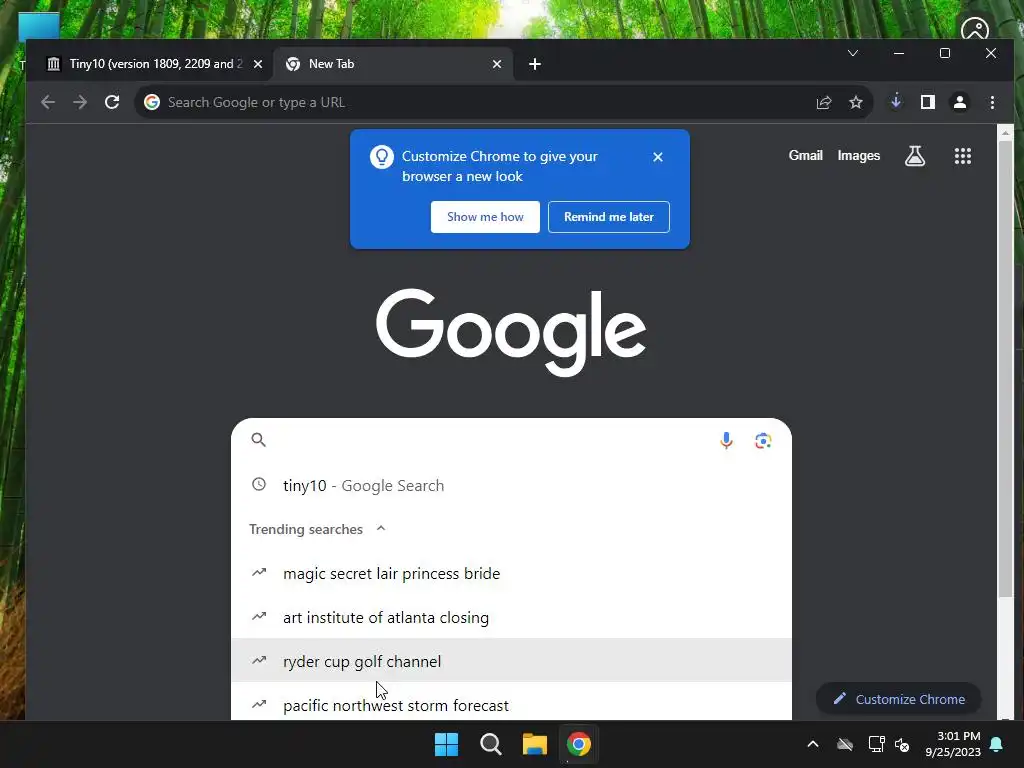Open network icon in system tray

(x=876, y=744)
